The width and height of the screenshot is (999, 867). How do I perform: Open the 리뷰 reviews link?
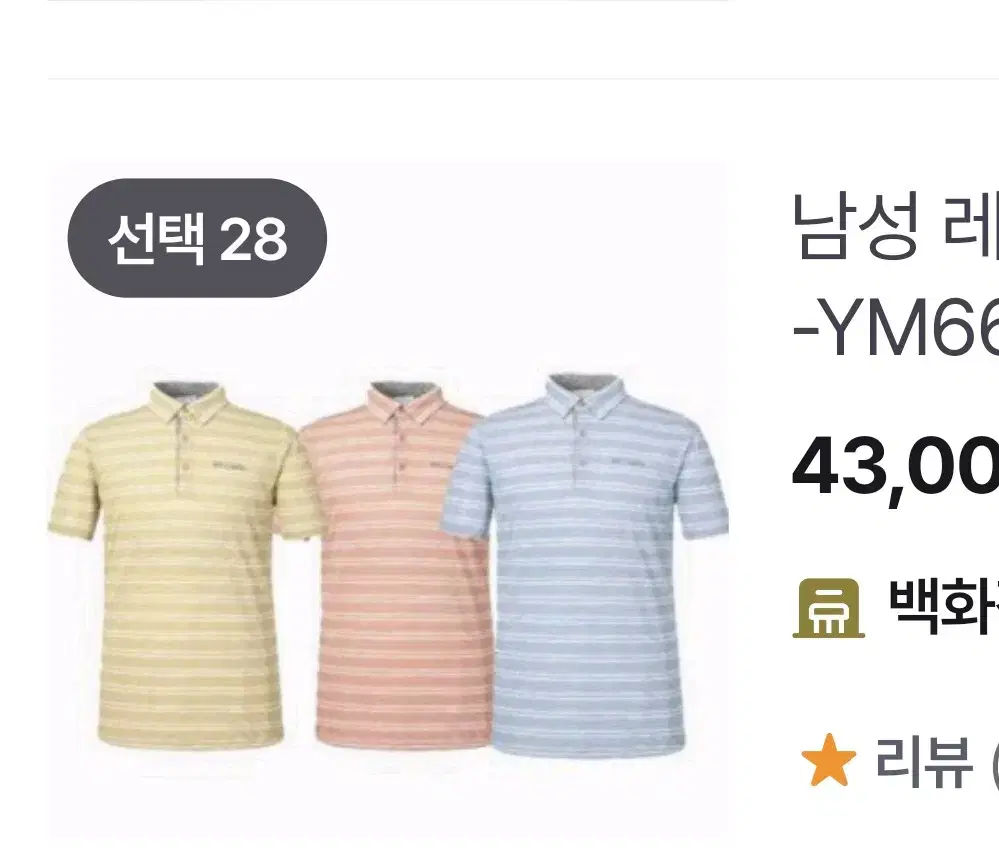924,761
